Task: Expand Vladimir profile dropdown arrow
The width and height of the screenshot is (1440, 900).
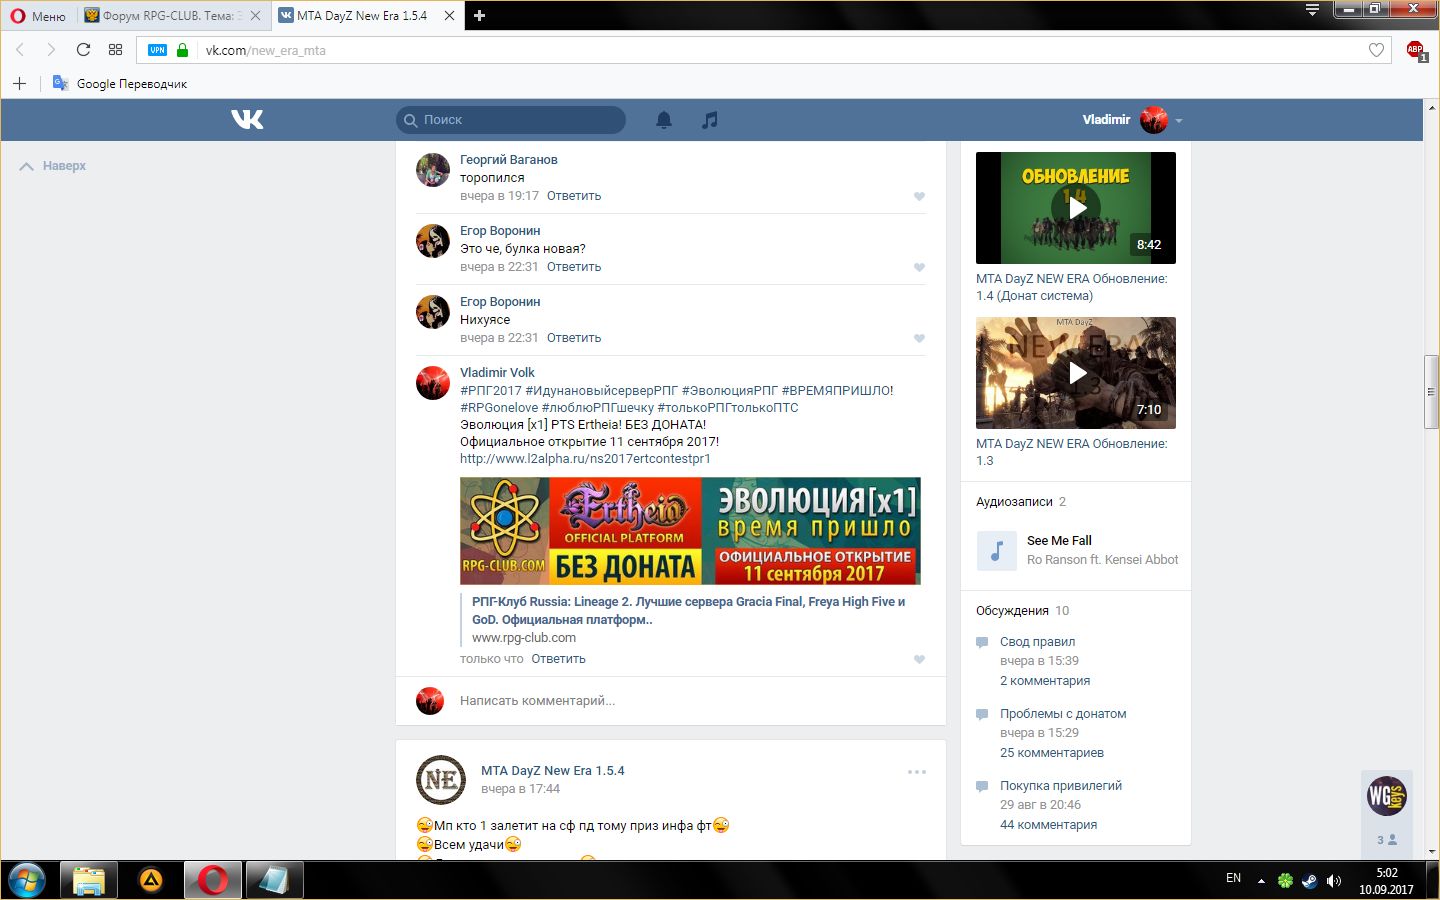Action: click(1179, 121)
